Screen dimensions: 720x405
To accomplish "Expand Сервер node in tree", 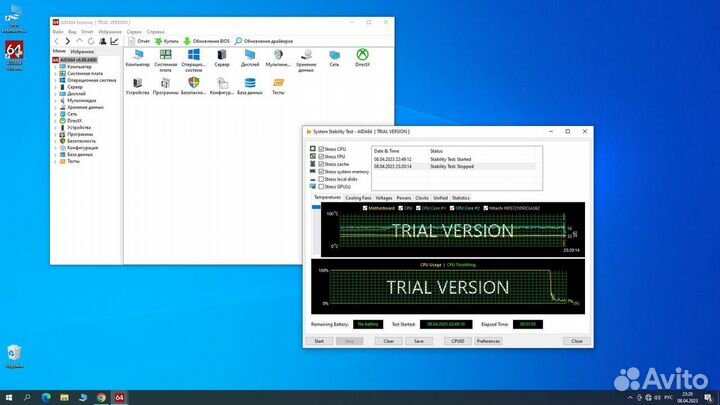I will click(x=56, y=87).
